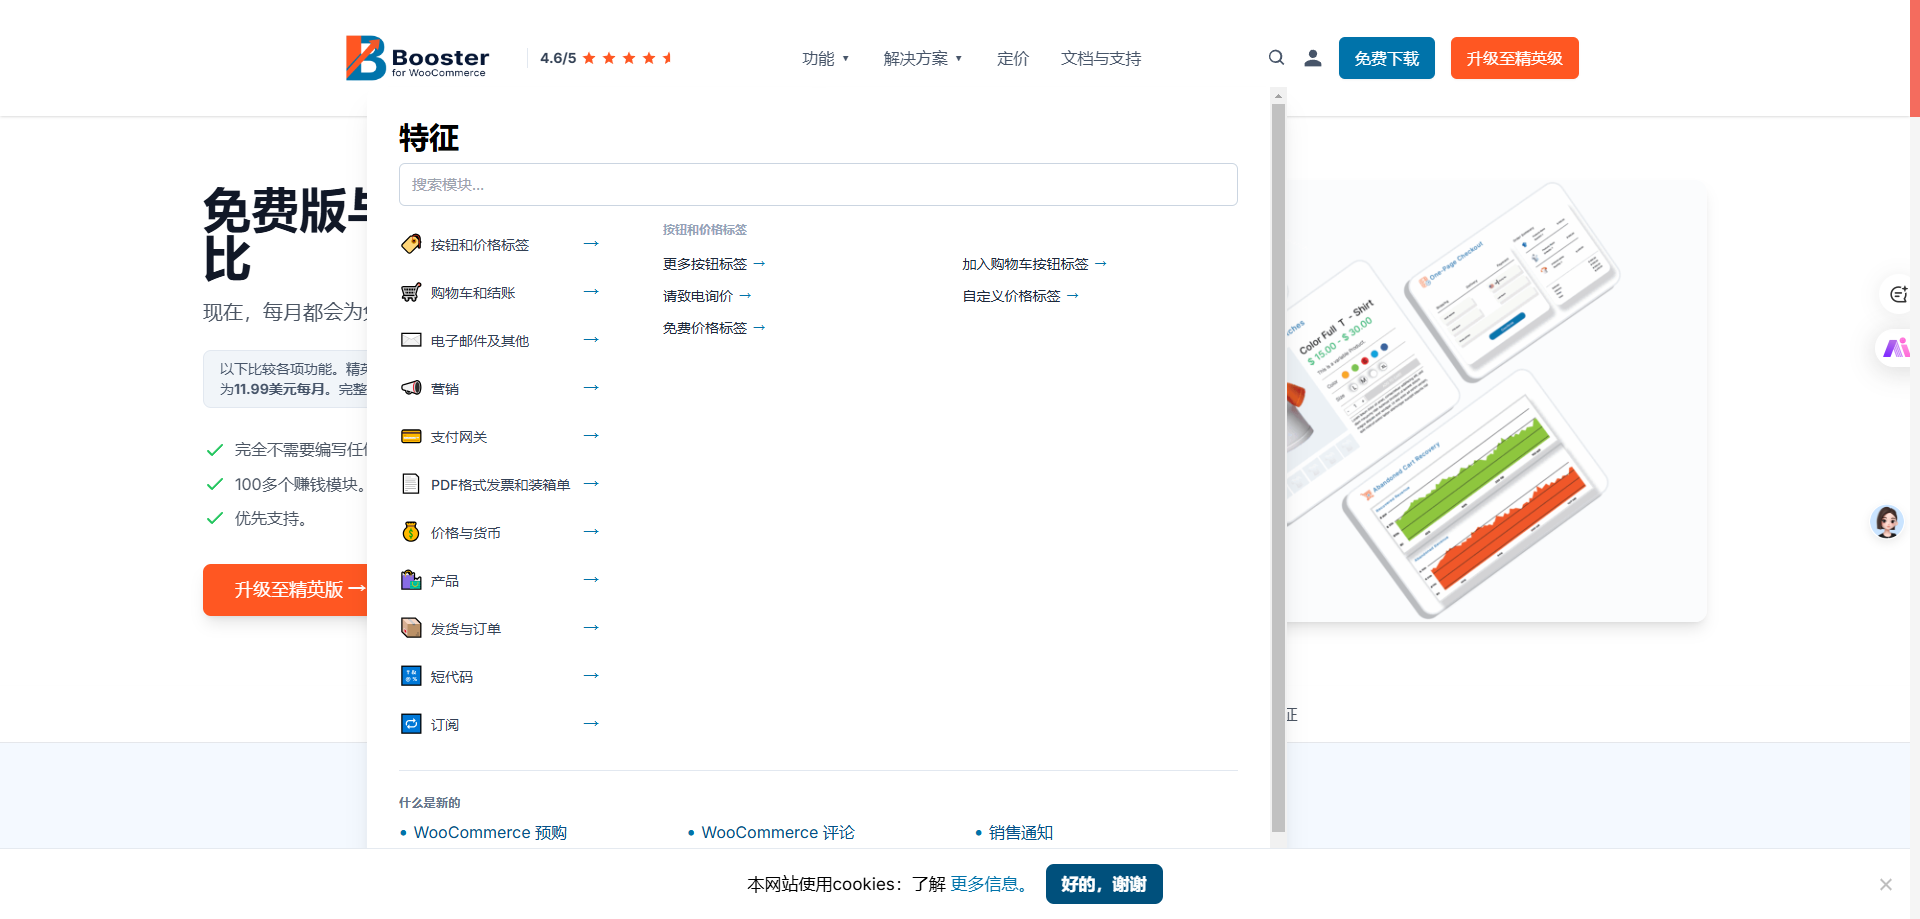Open the 更多按钮标签 link
The width and height of the screenshot is (1920, 919).
pos(713,264)
